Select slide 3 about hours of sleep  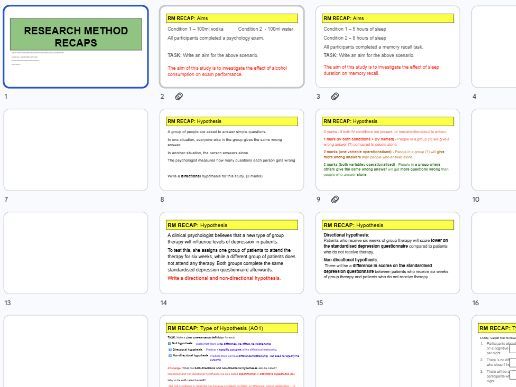click(388, 47)
